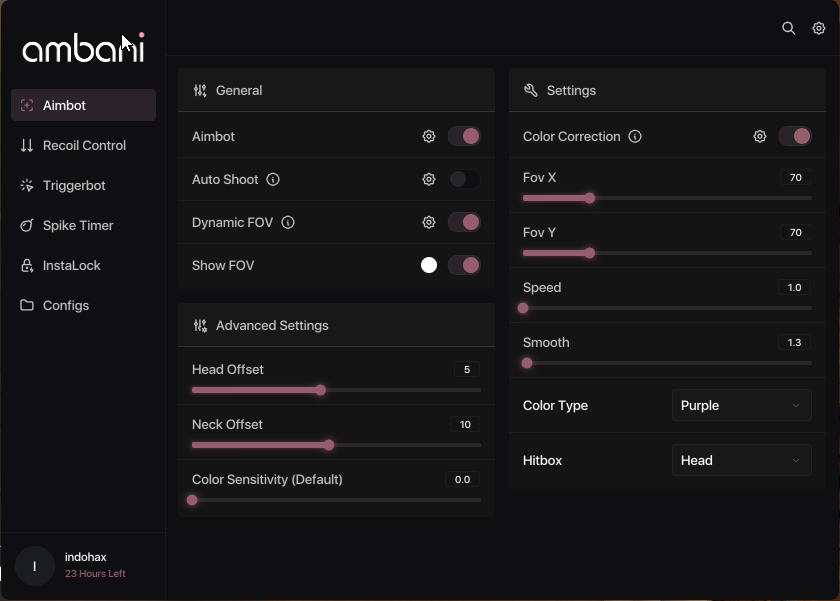
Task: Go to the Configs page
Action: [84, 305]
